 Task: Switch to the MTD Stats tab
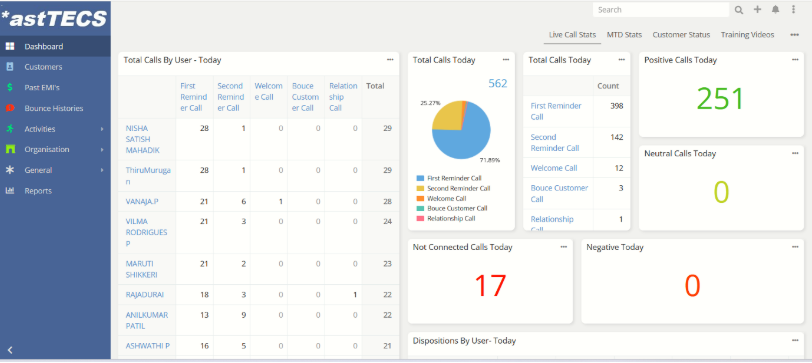624,35
